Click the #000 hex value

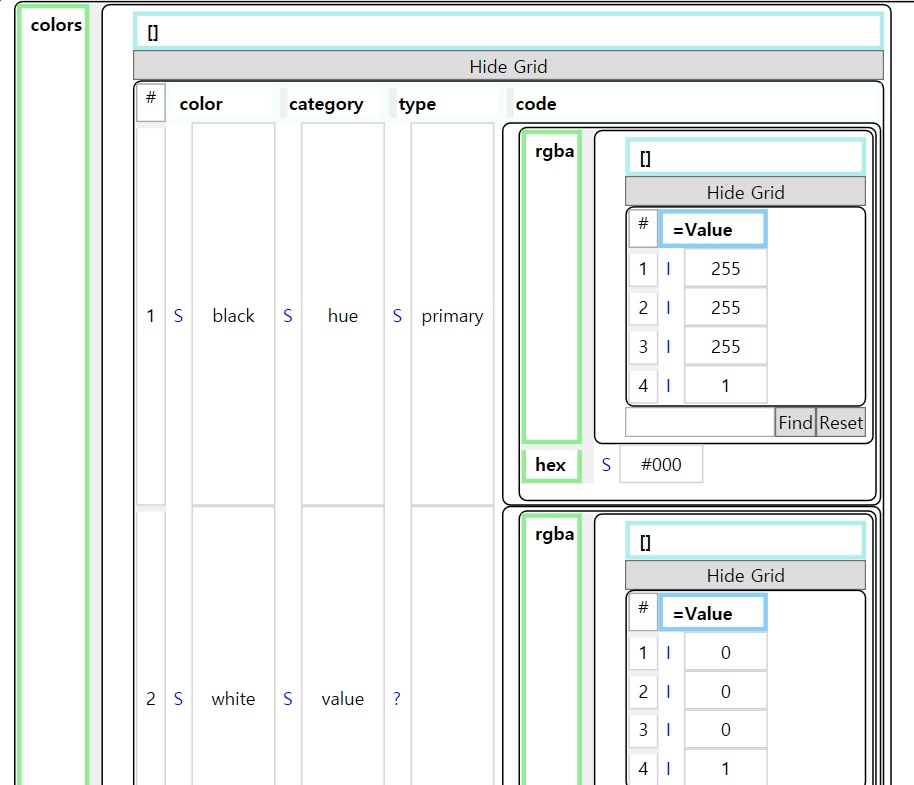(x=661, y=464)
